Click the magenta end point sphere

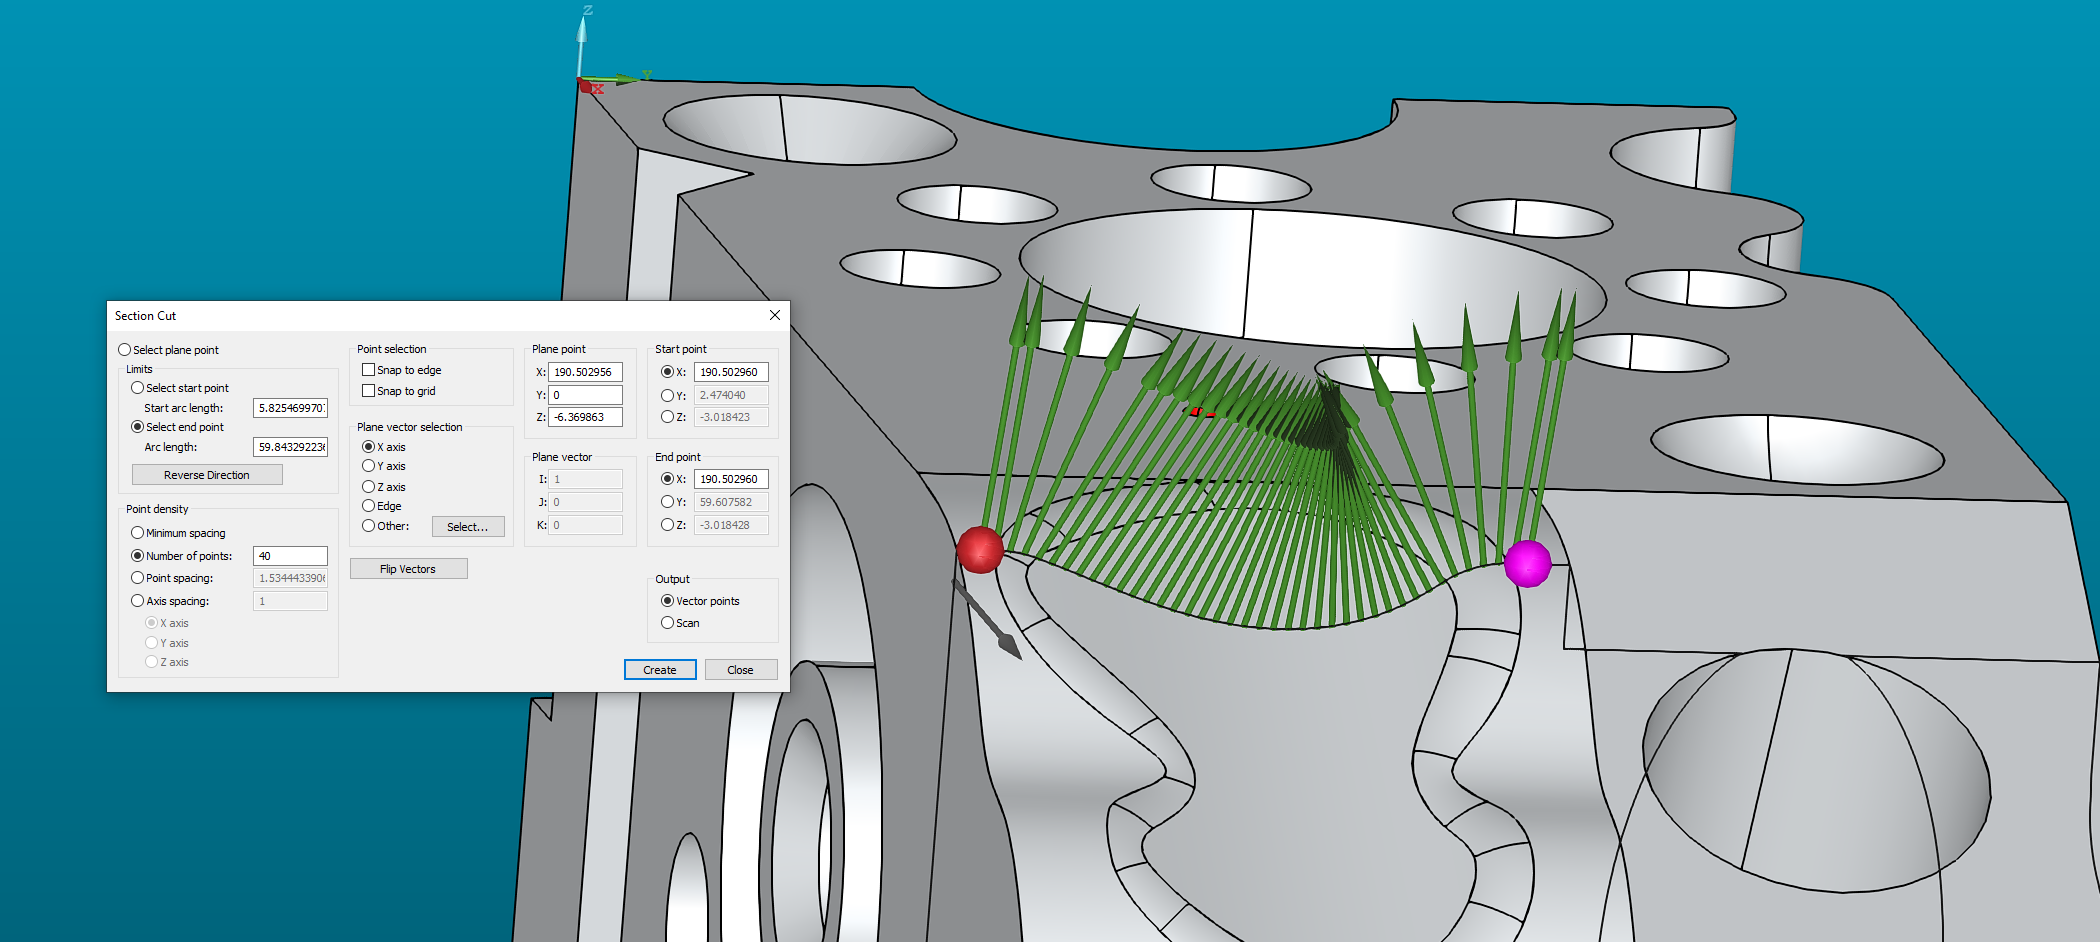pos(1528,563)
